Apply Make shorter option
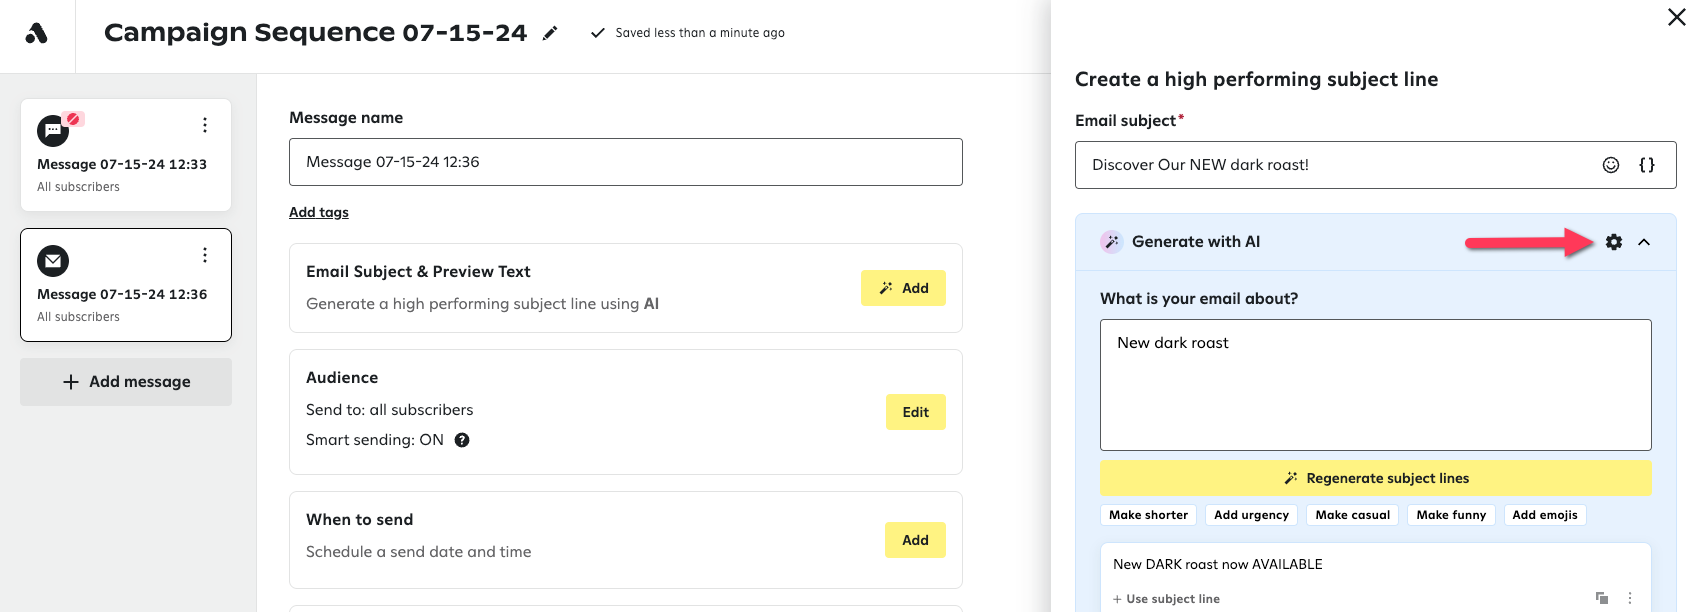Screen dimensions: 1687x612 (x=1148, y=515)
